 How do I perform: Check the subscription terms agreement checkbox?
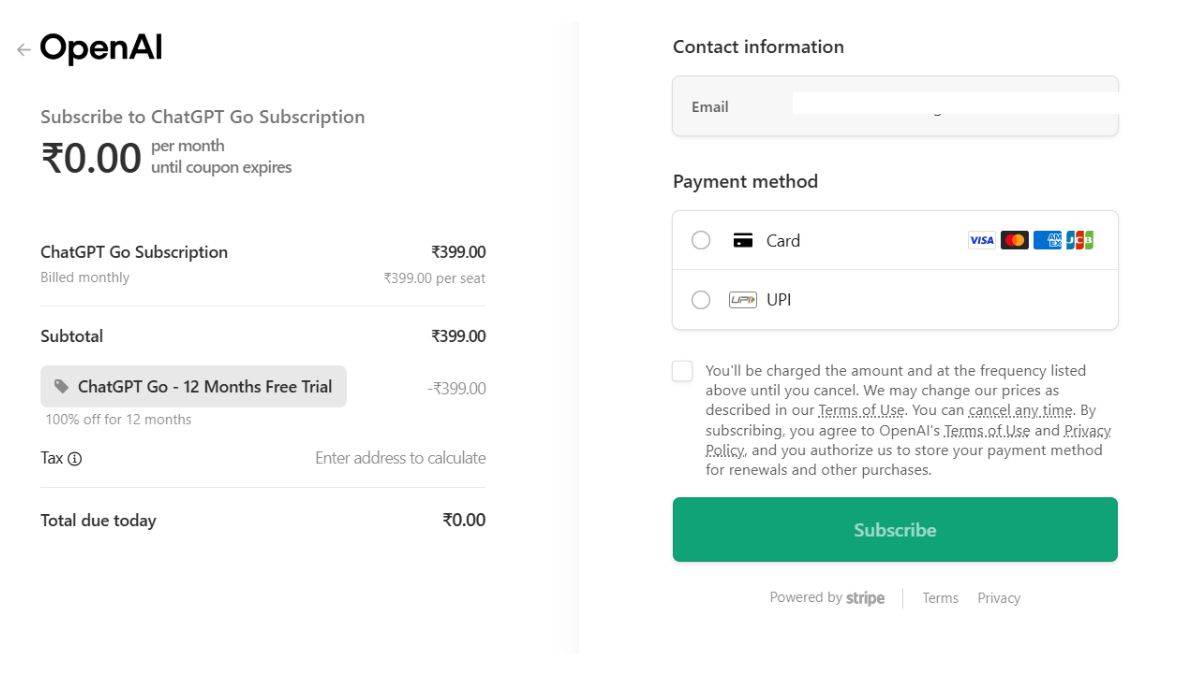coord(682,371)
